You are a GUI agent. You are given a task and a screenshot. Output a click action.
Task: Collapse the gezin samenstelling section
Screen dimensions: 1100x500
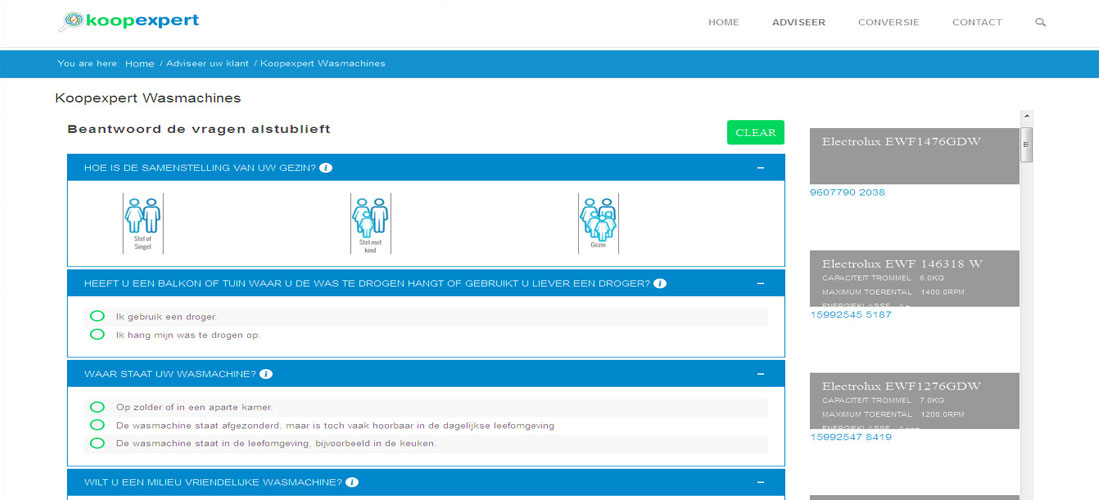(760, 168)
